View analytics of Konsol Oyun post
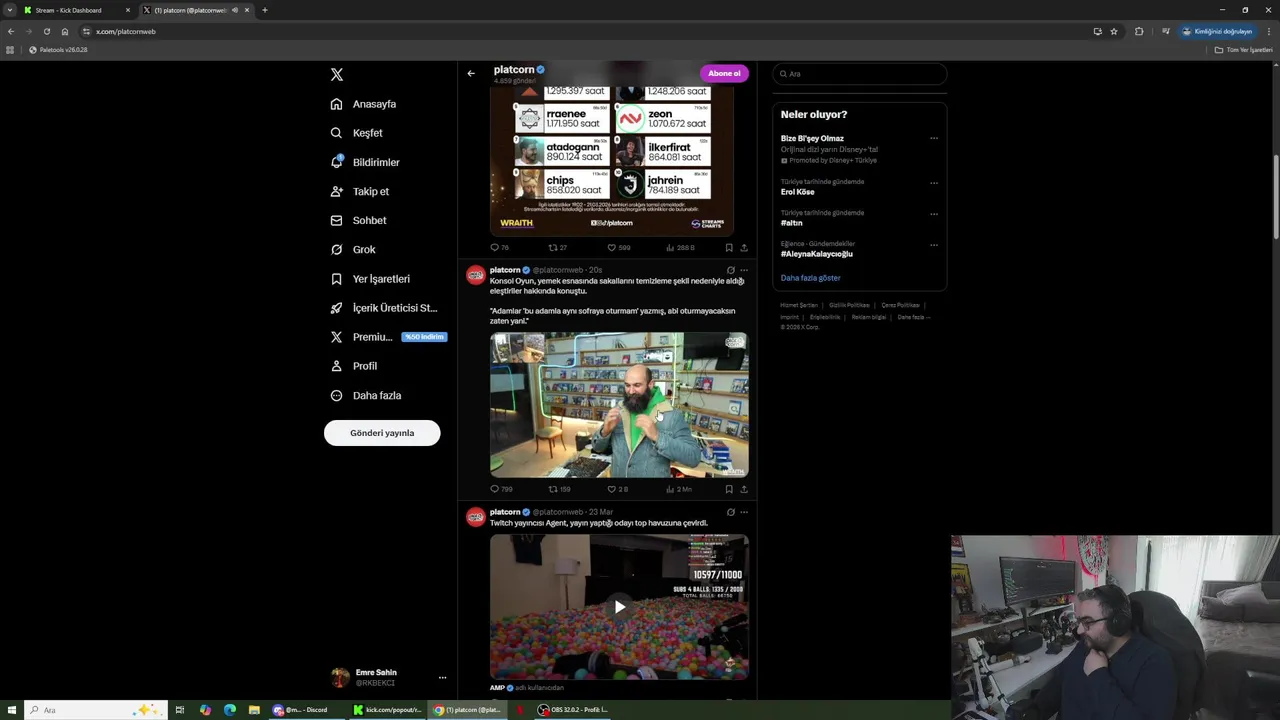The width and height of the screenshot is (1280, 720). 670,489
